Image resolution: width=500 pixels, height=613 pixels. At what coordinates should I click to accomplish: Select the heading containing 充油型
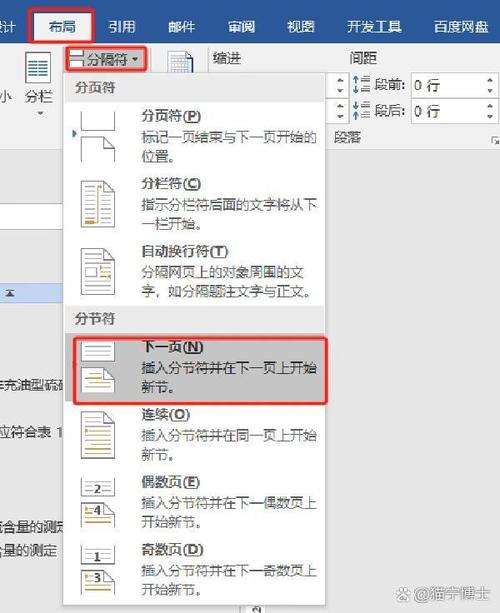click(x=31, y=385)
